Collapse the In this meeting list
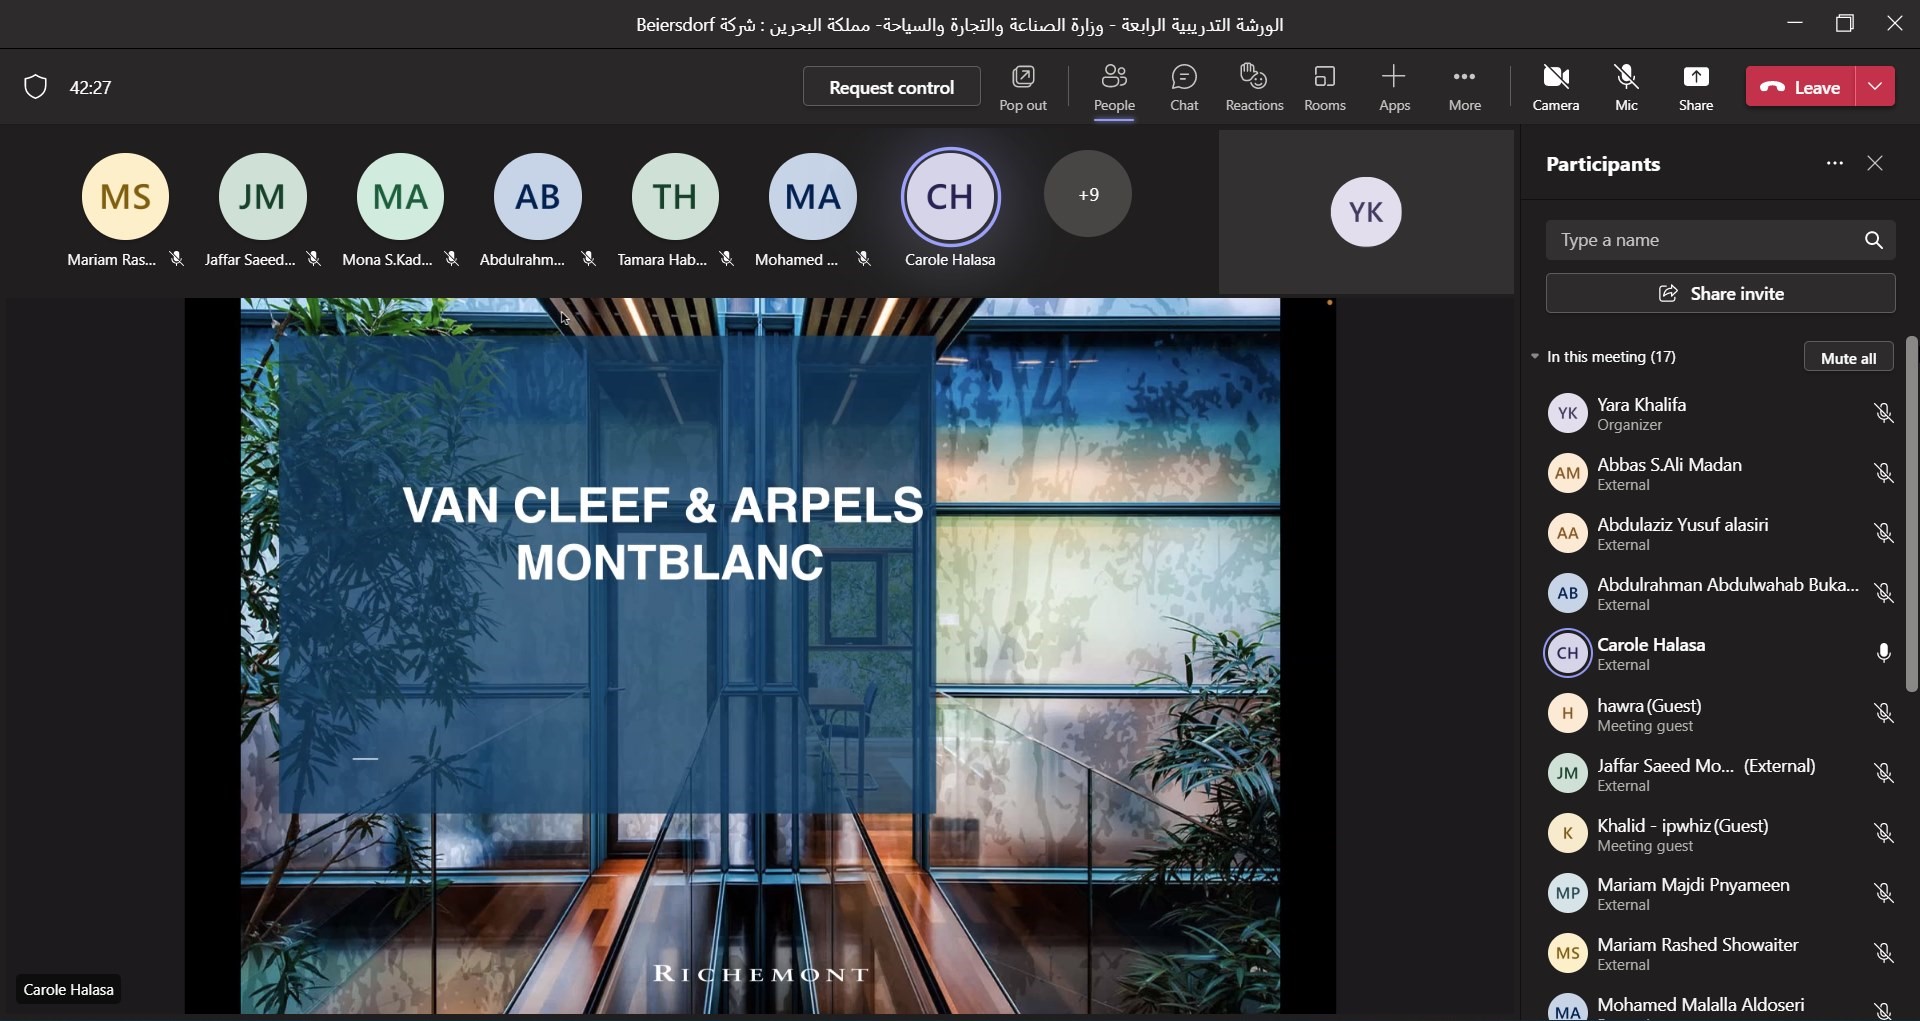 coord(1535,357)
